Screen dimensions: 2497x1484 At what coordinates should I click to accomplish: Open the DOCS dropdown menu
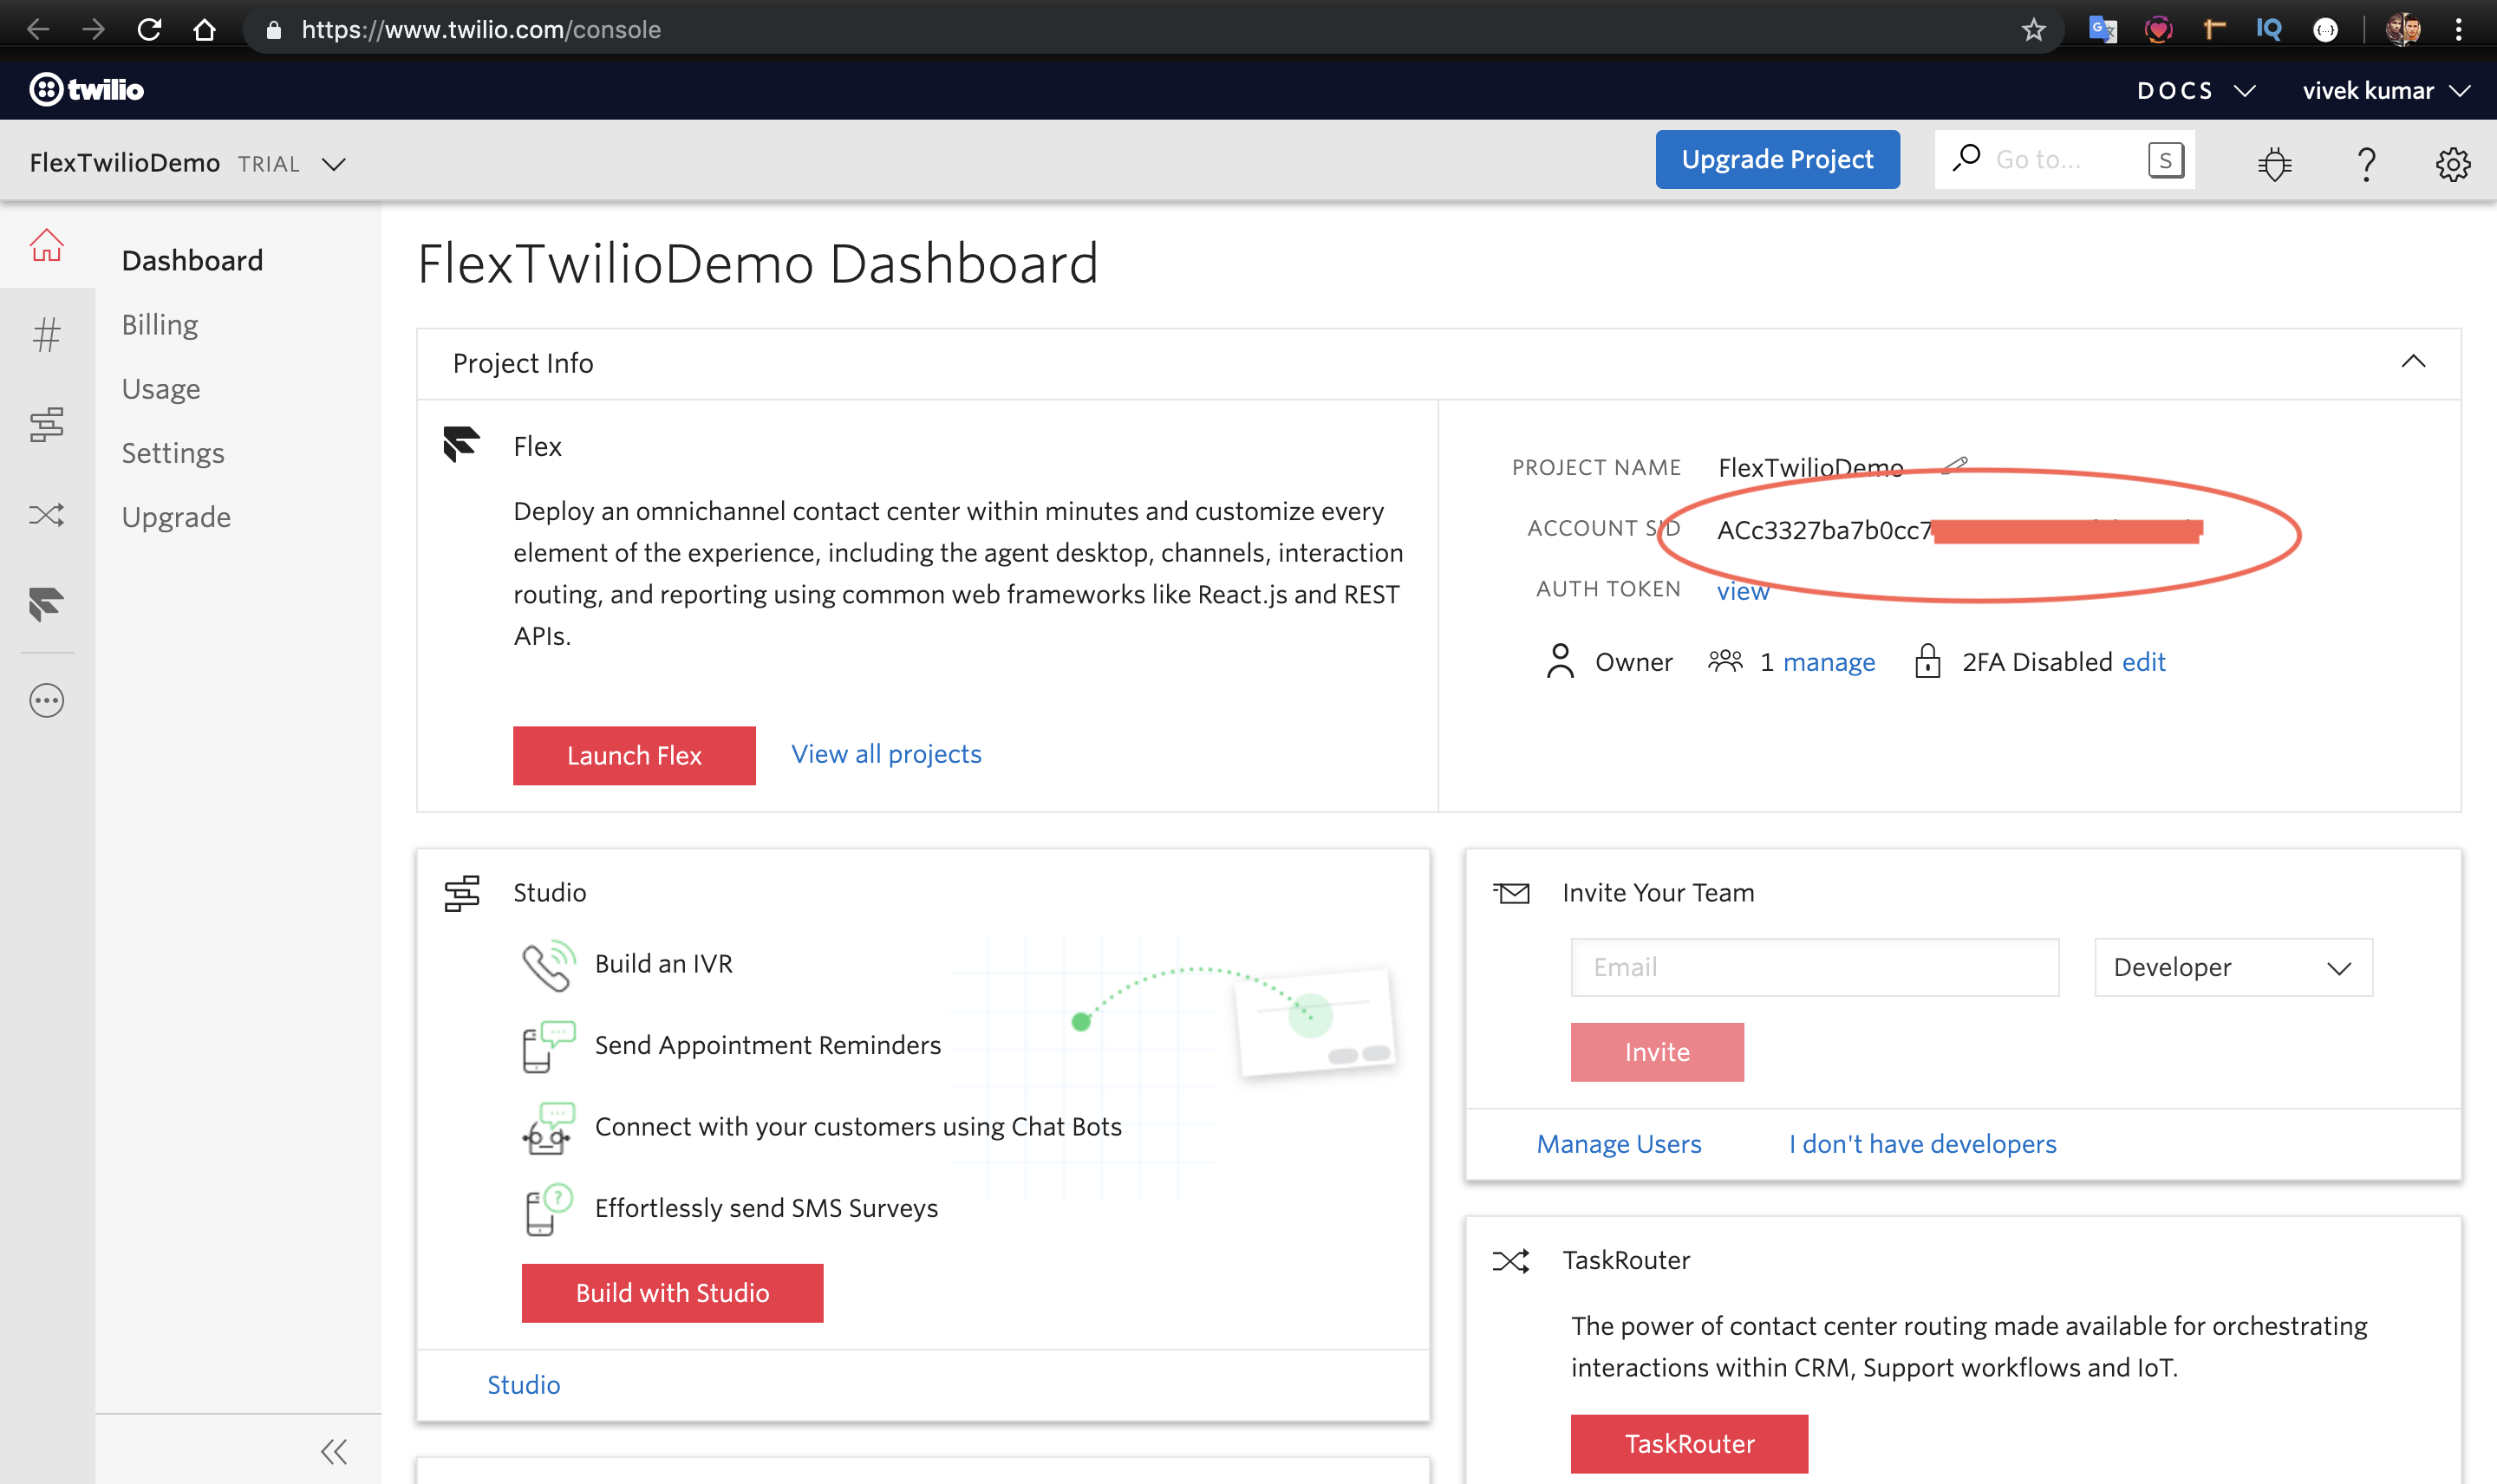click(2195, 91)
